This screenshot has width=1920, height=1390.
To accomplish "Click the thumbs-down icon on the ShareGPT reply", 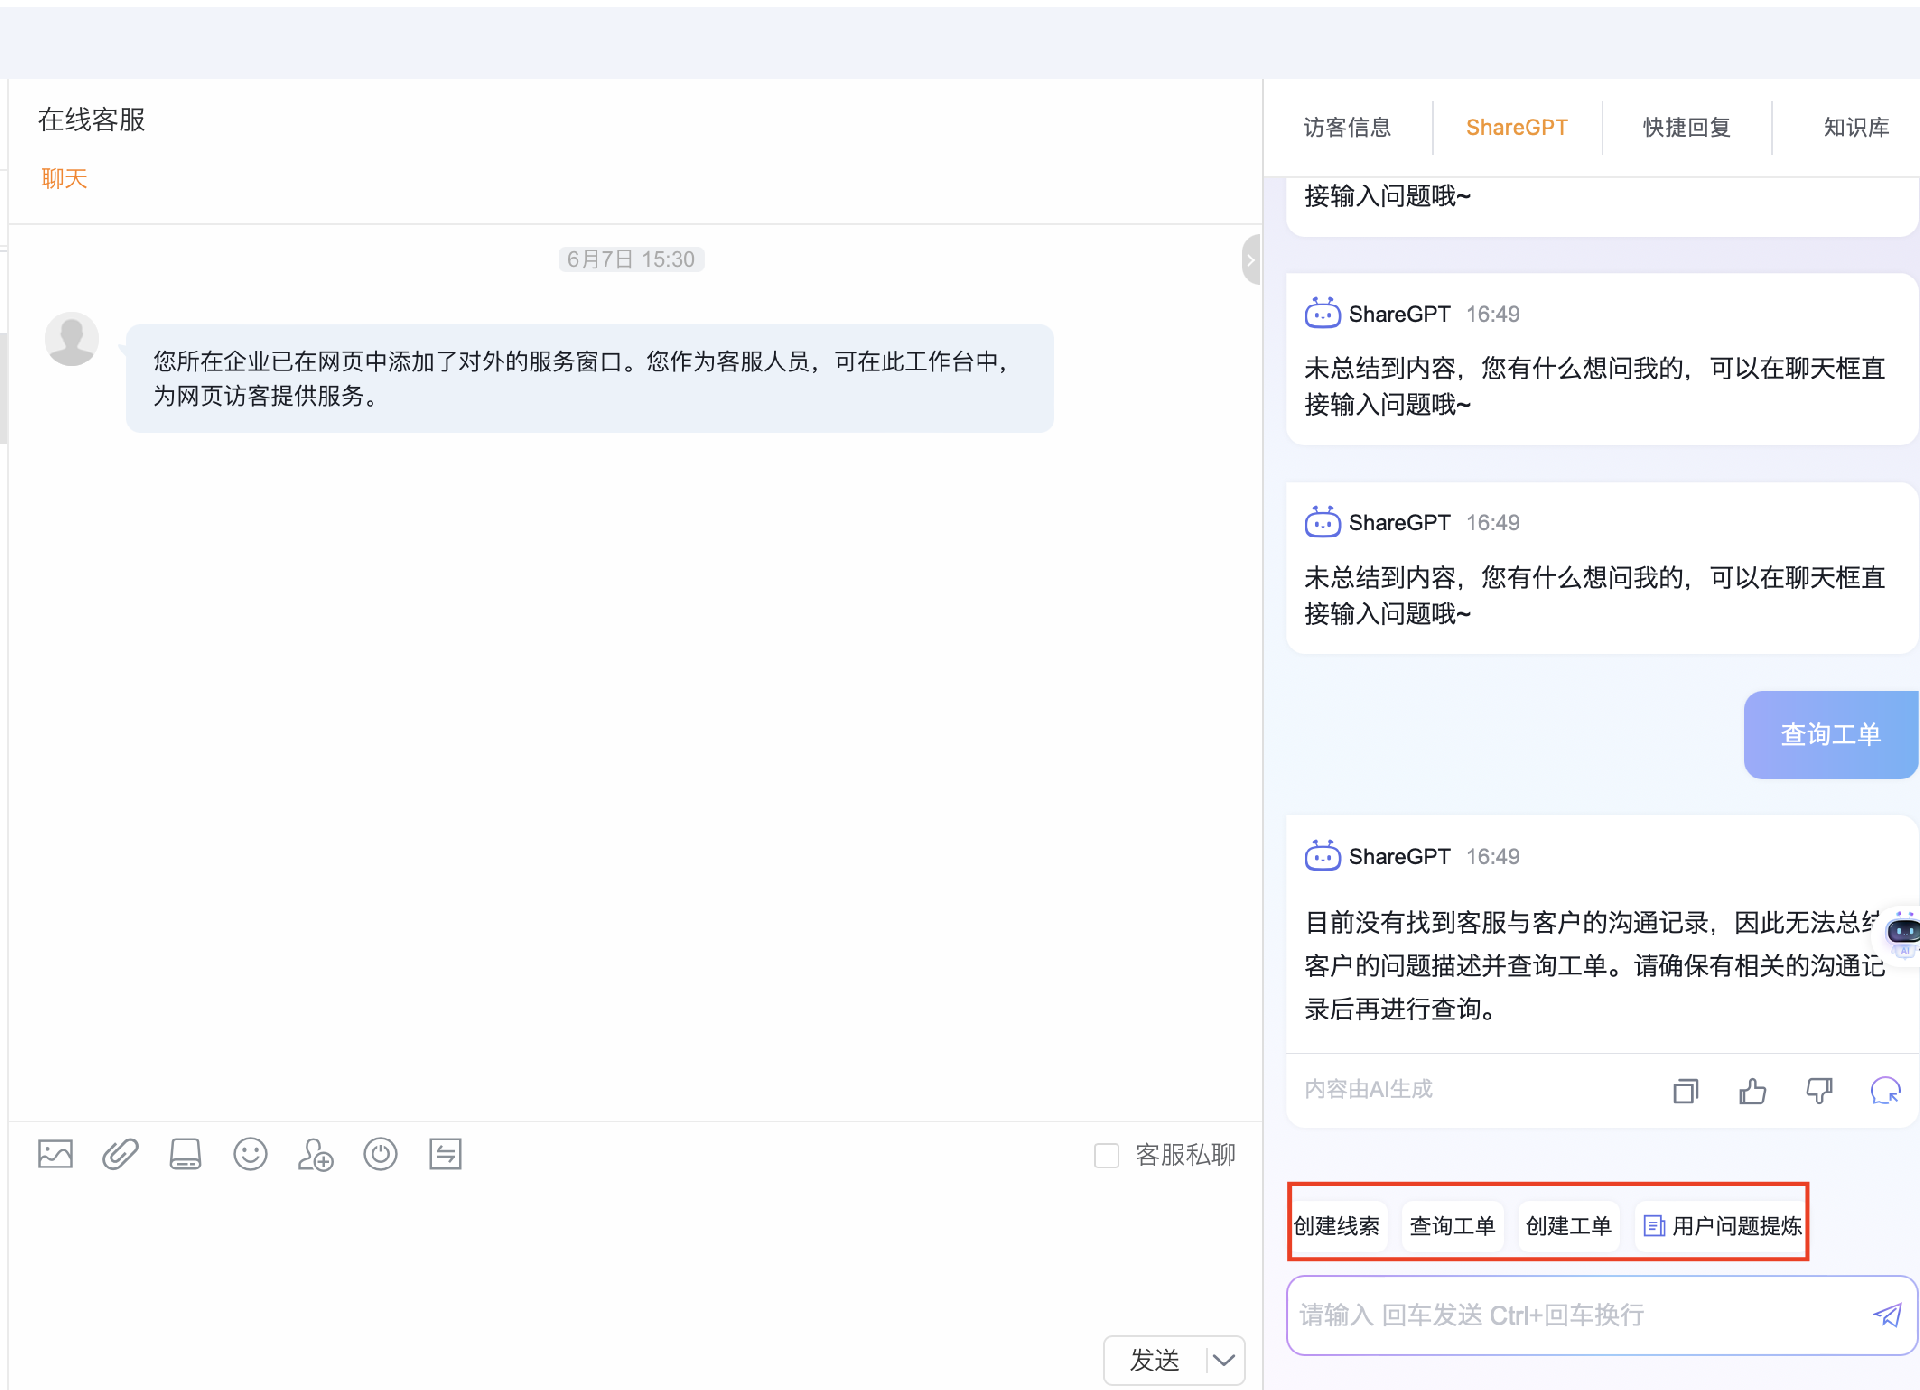I will (x=1819, y=1090).
